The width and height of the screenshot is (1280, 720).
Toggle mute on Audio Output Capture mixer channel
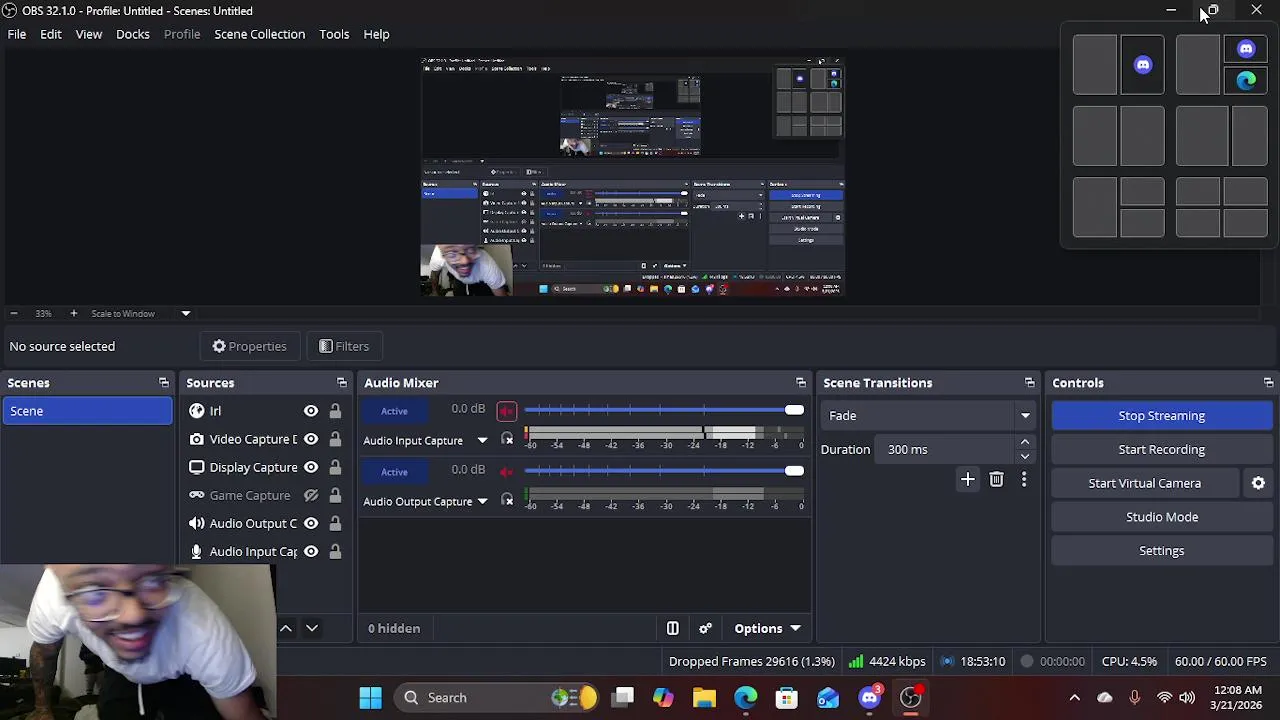(x=507, y=471)
